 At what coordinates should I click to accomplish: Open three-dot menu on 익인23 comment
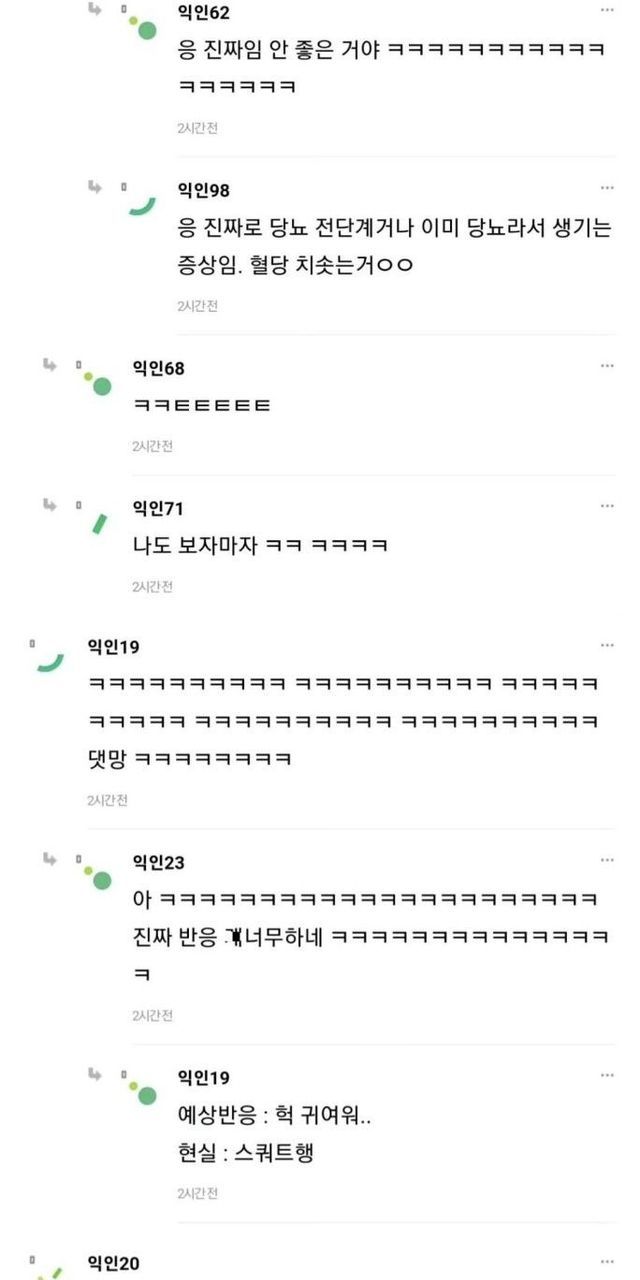click(x=607, y=860)
